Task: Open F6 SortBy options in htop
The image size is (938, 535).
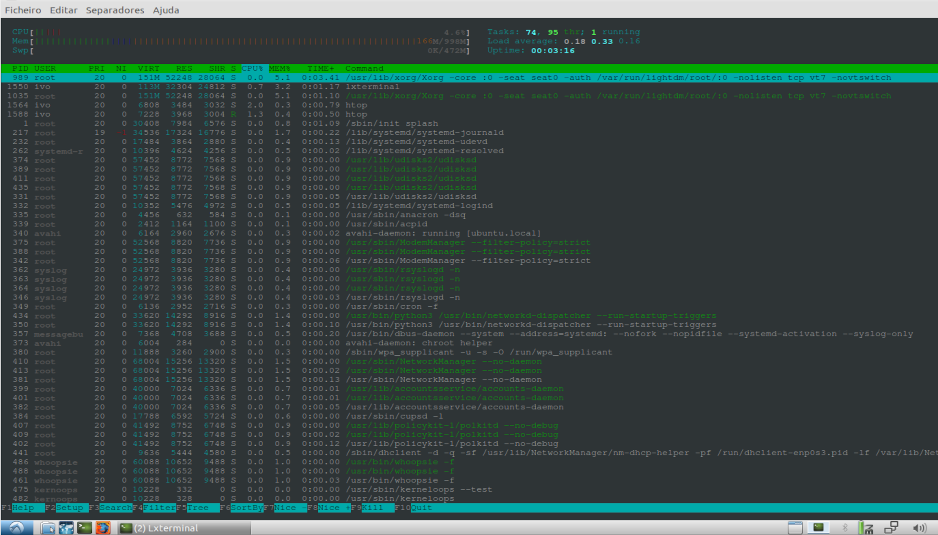Action: click(246, 508)
